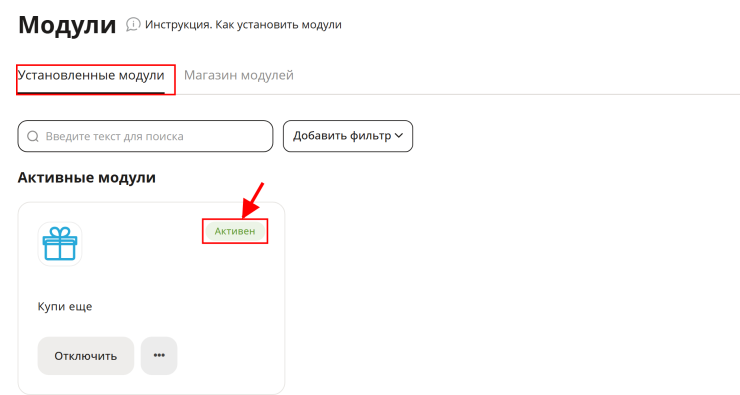Click the Модули page title

click(67, 25)
